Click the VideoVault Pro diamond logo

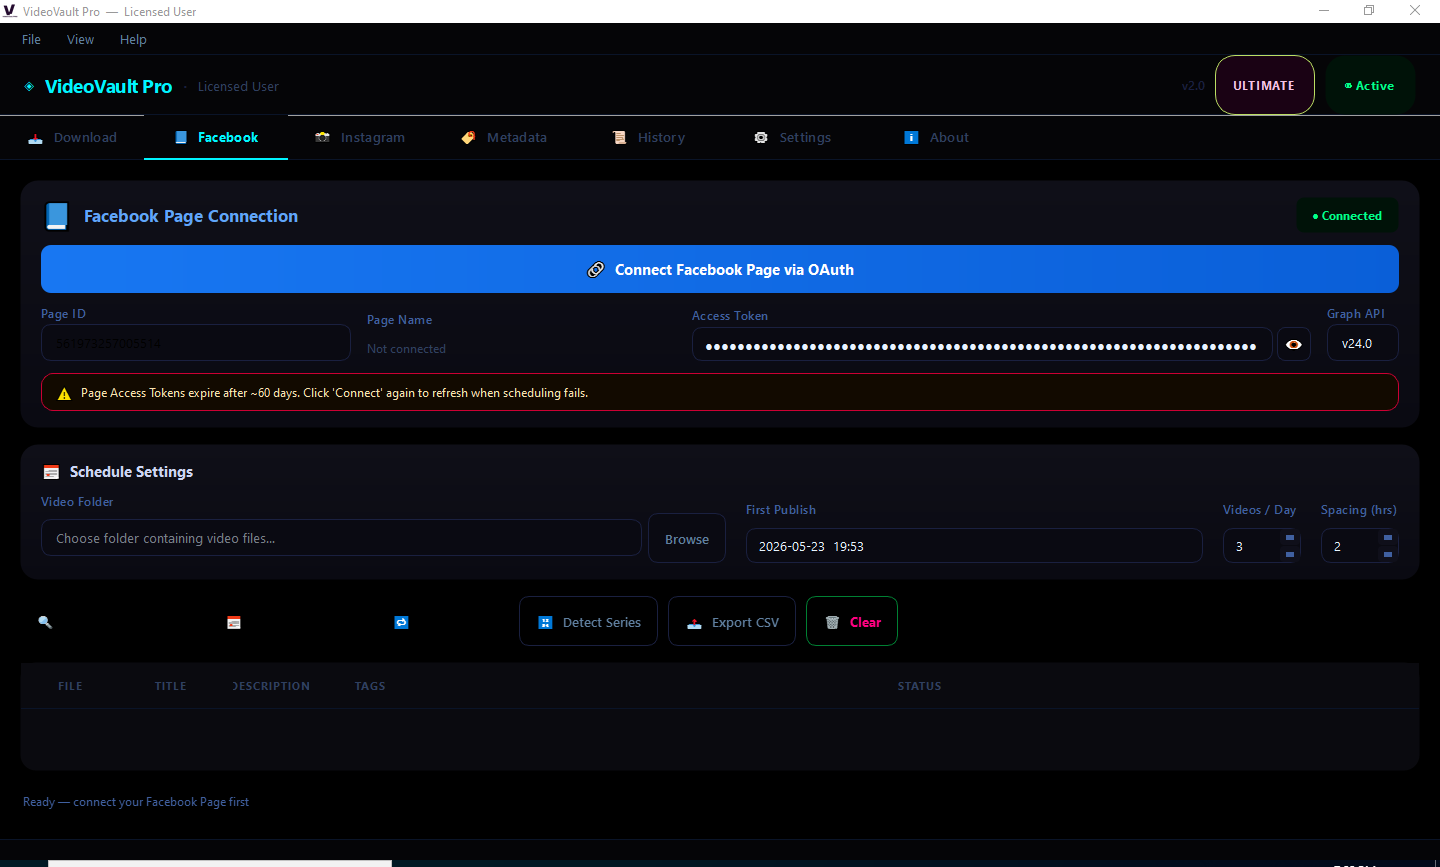pyautogui.click(x=29, y=87)
